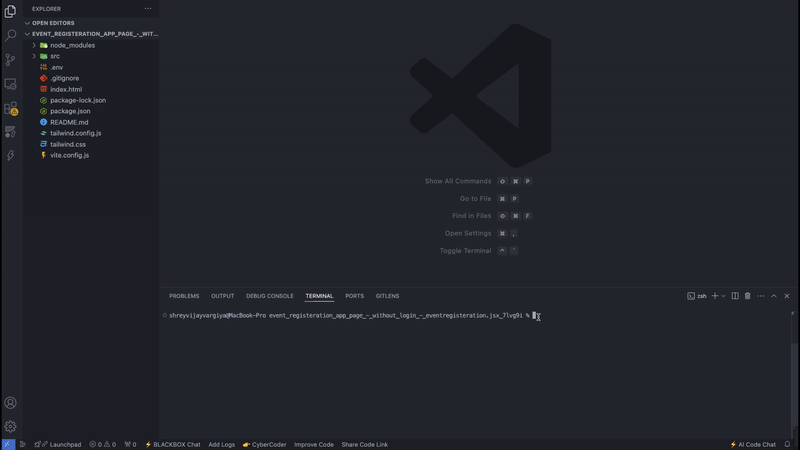800x450 pixels.
Task: Switch to the PROBLEMS tab
Action: [184, 296]
